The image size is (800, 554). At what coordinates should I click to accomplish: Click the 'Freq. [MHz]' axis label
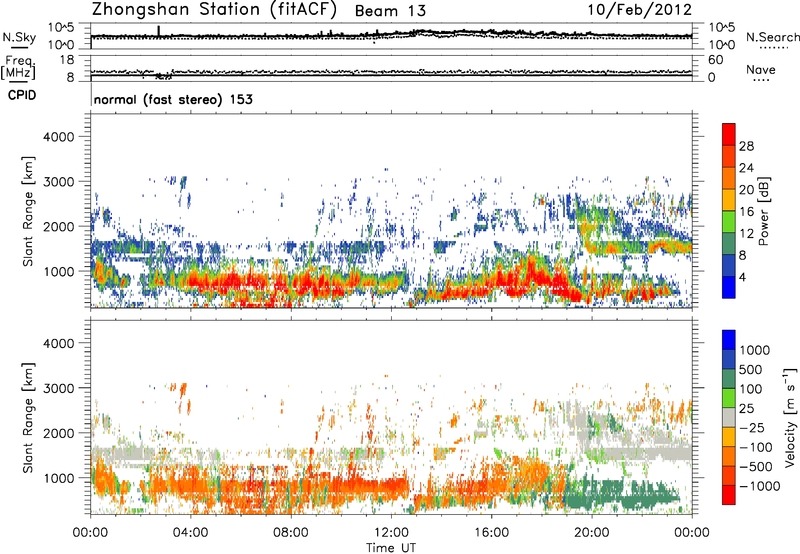pyautogui.click(x=19, y=67)
